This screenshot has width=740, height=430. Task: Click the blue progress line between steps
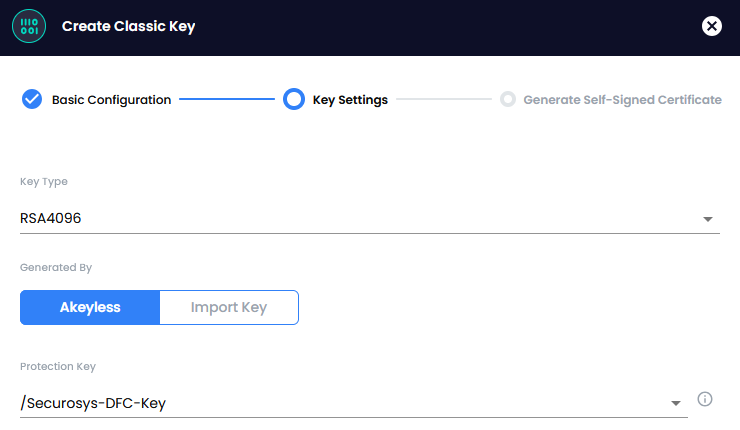(226, 99)
